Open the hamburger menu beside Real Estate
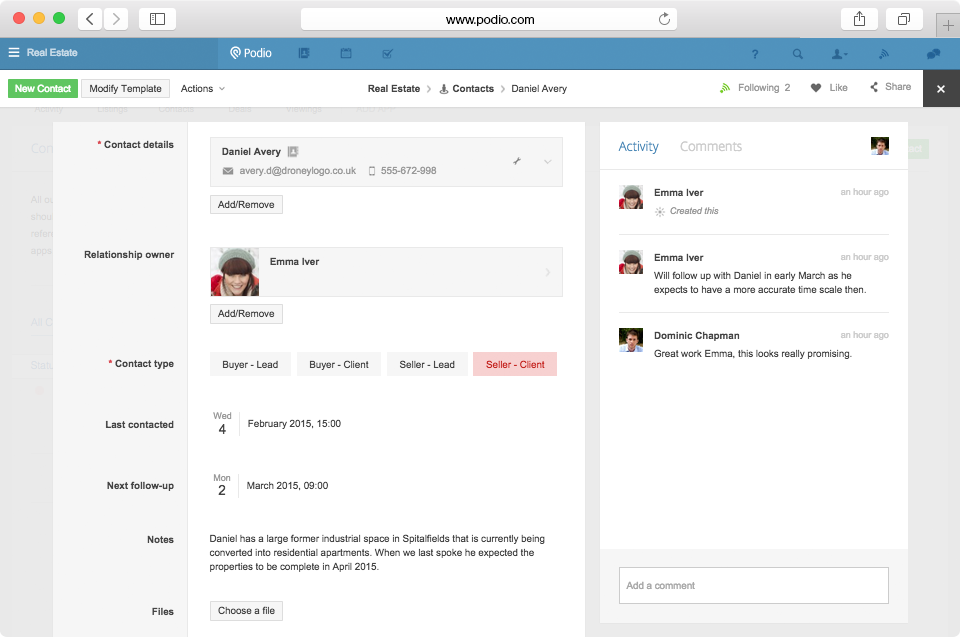Screen dimensions: 960x637 tap(14, 53)
